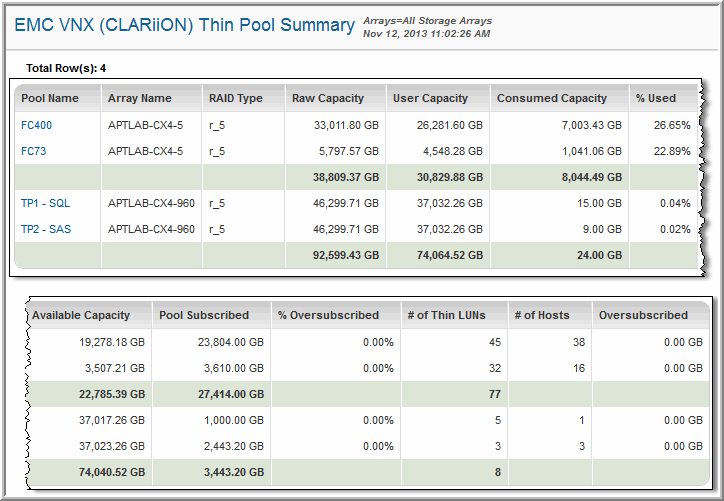Click the Array Name column header
724x501 pixels.
(x=140, y=98)
